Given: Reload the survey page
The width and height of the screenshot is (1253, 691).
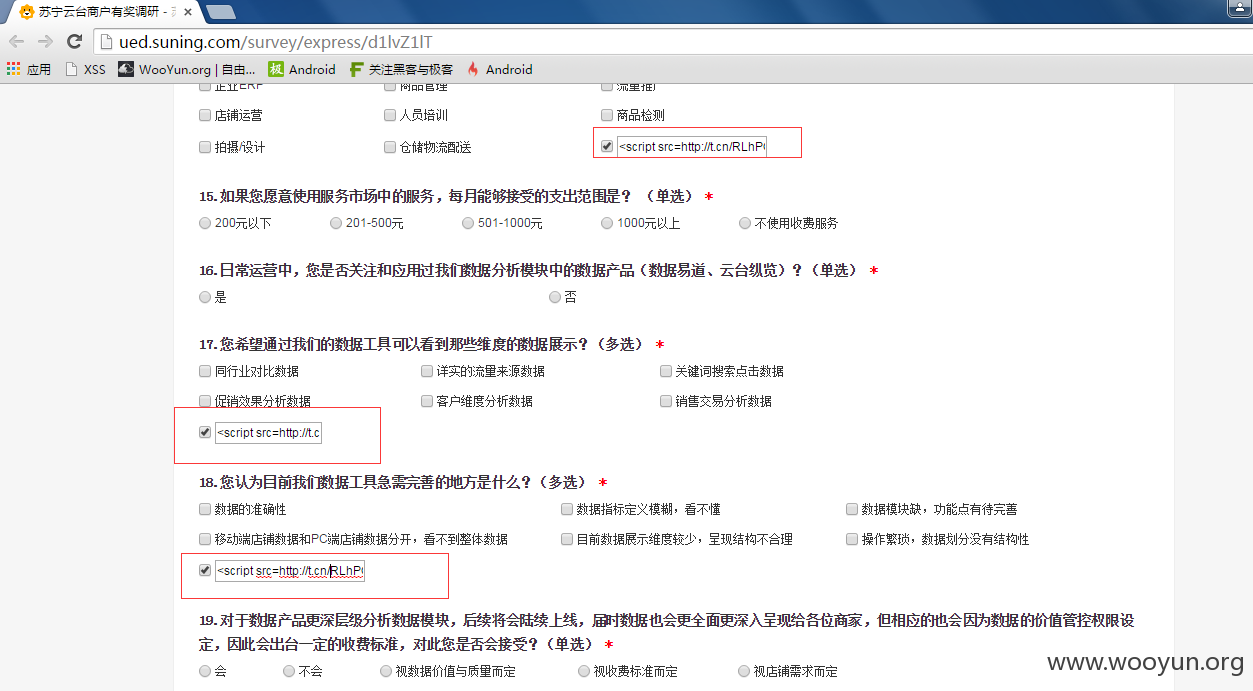Looking at the screenshot, I should (74, 41).
